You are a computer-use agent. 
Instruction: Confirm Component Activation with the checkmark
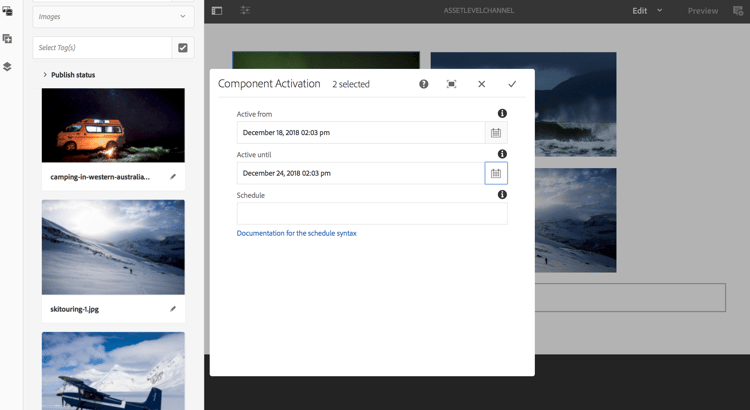point(512,84)
